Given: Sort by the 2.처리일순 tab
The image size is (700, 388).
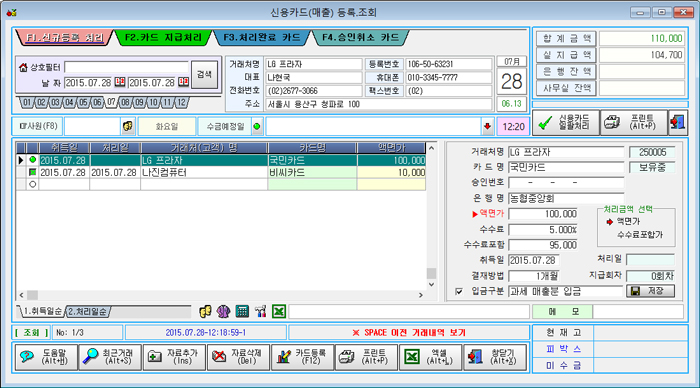Looking at the screenshot, I should coord(88,312).
